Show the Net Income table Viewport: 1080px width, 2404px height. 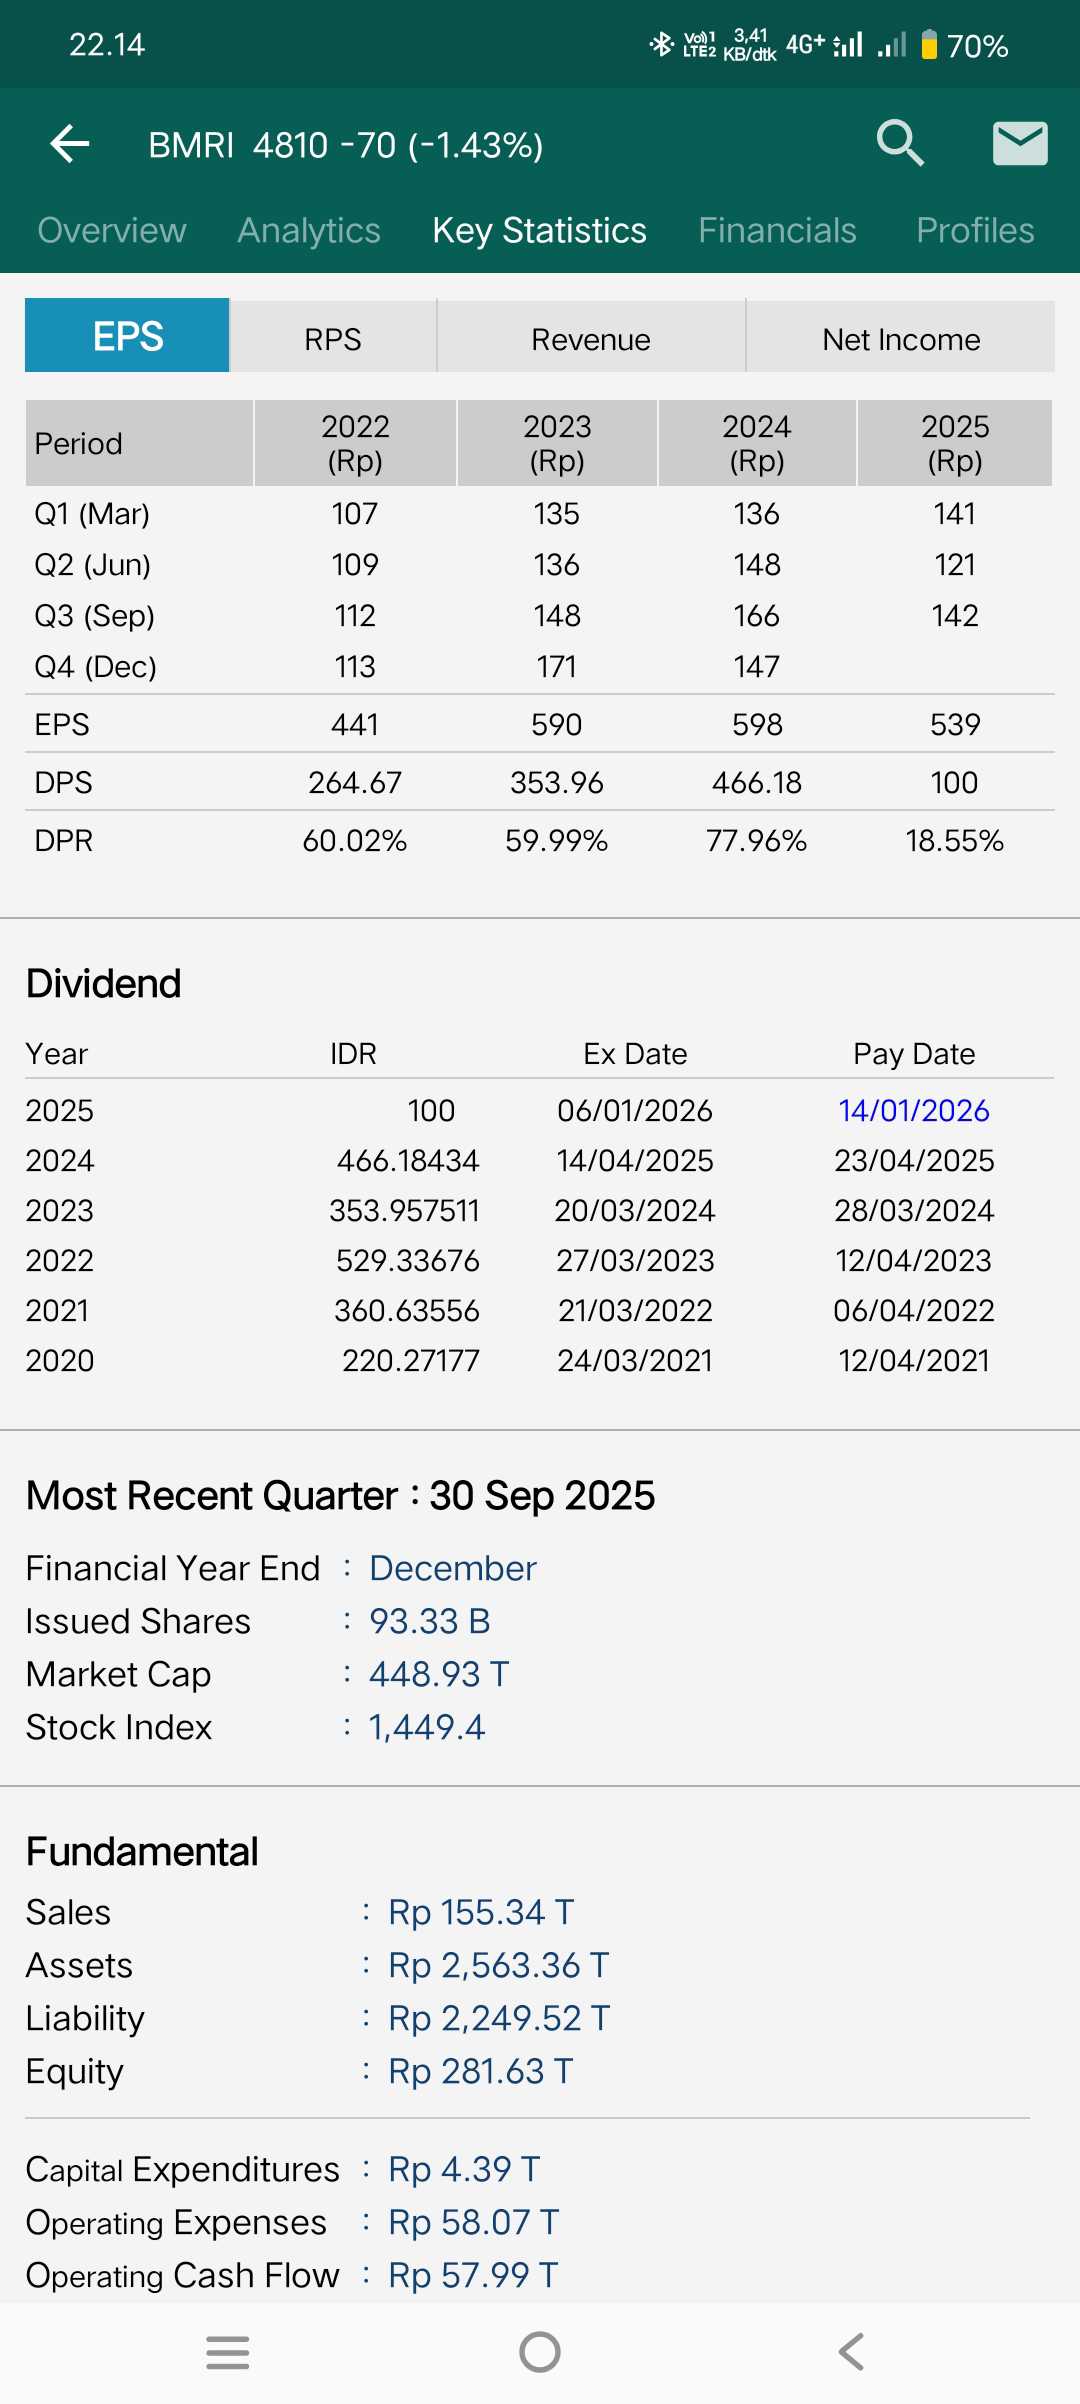pos(901,338)
